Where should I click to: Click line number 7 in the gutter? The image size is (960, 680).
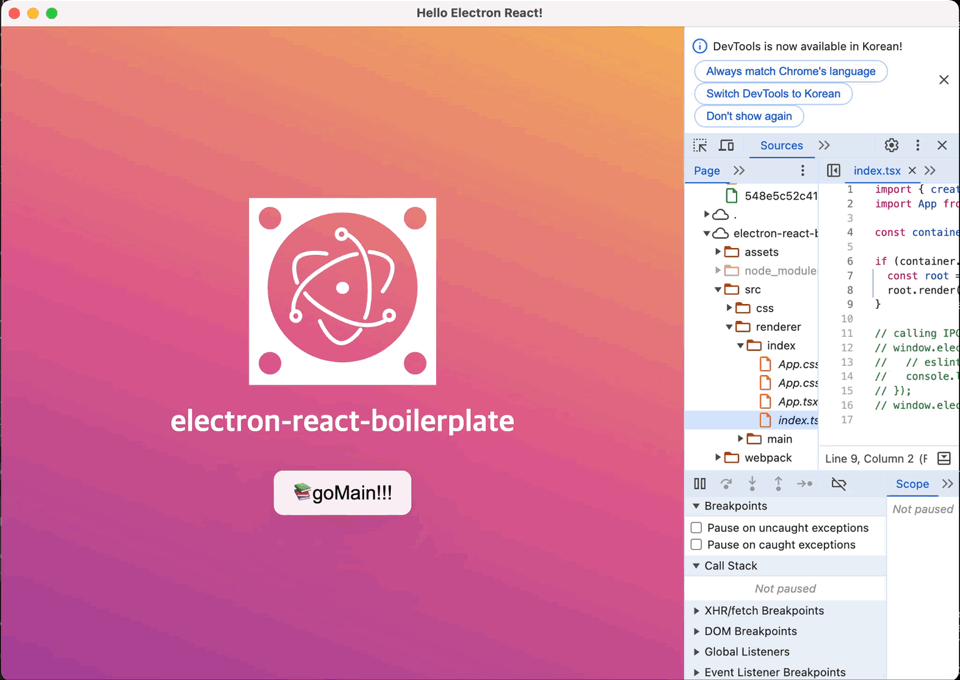850,275
